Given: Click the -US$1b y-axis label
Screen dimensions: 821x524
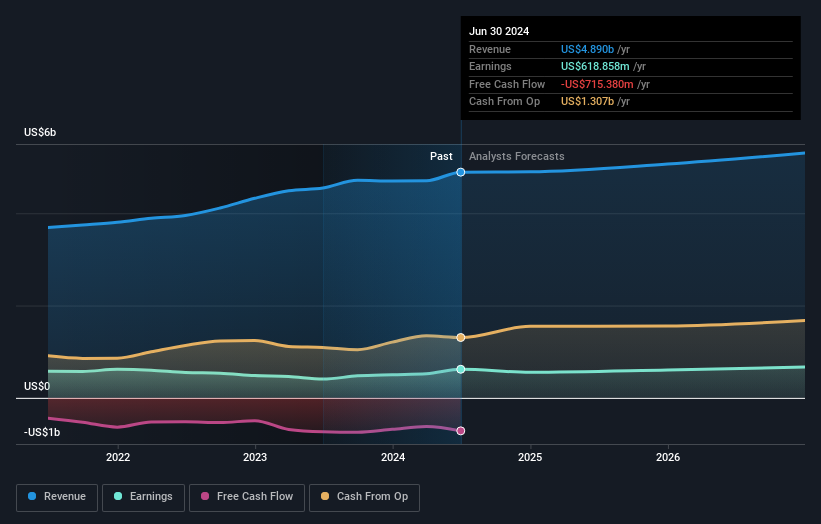Looking at the screenshot, I should [x=42, y=432].
